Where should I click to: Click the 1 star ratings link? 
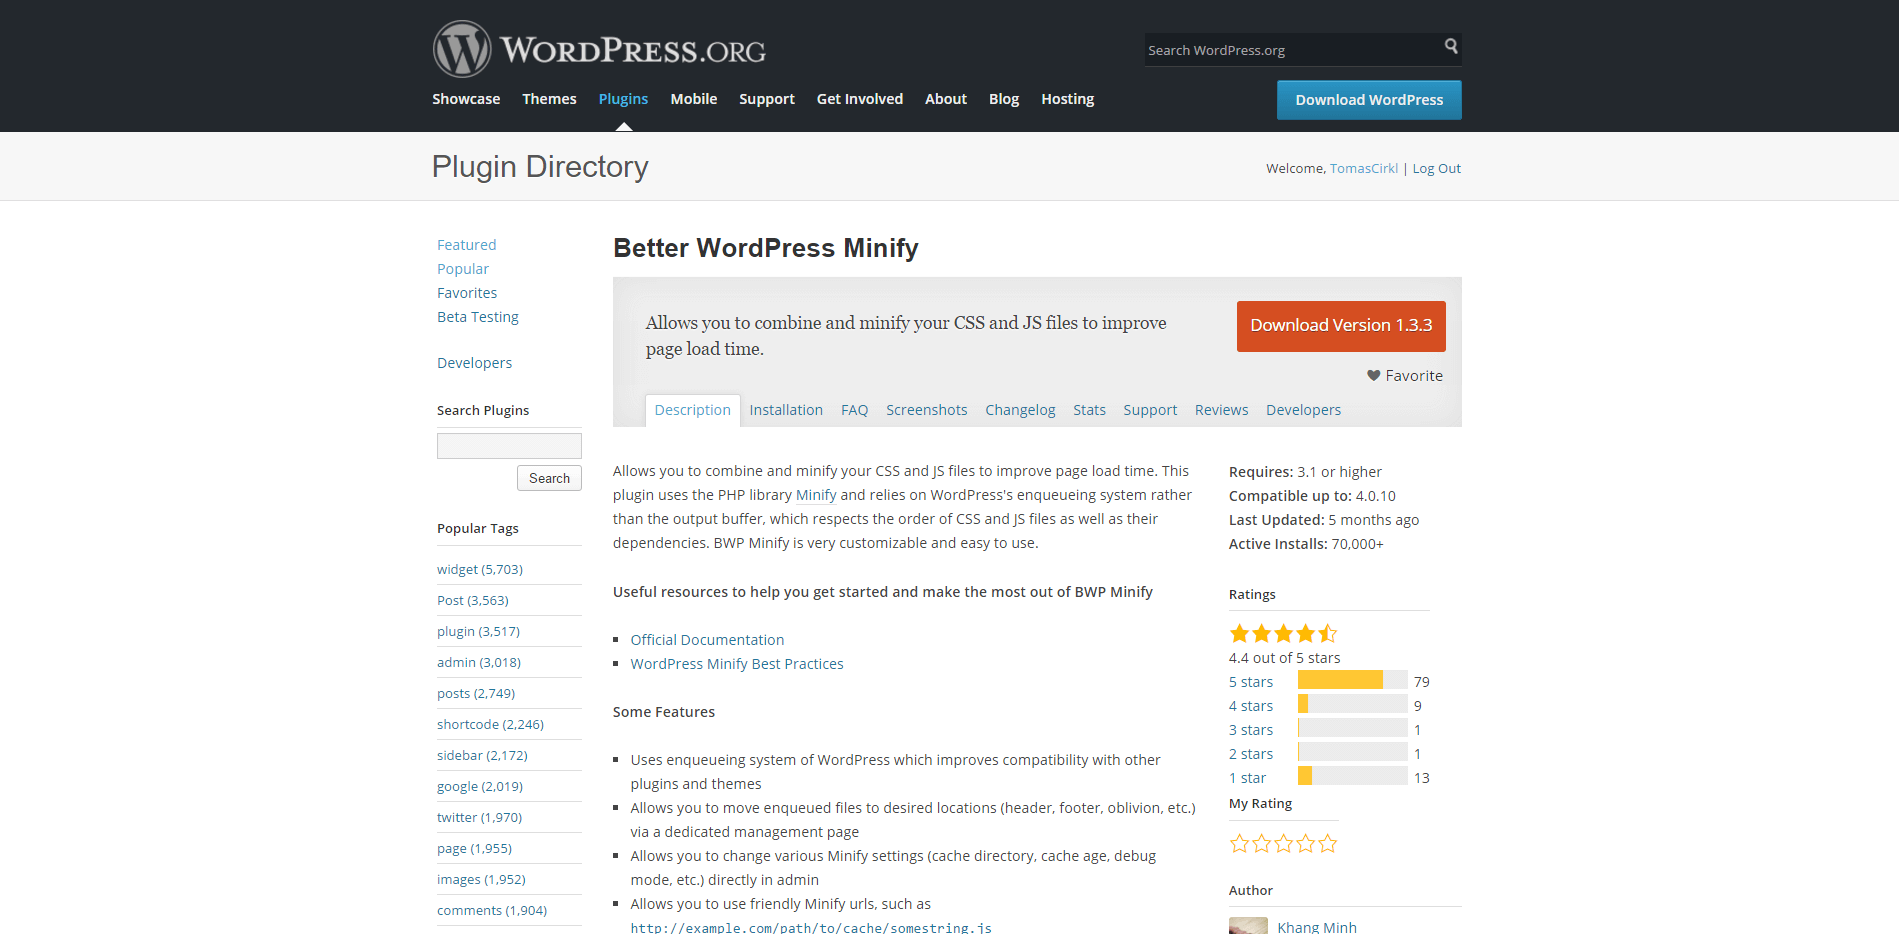1248,778
